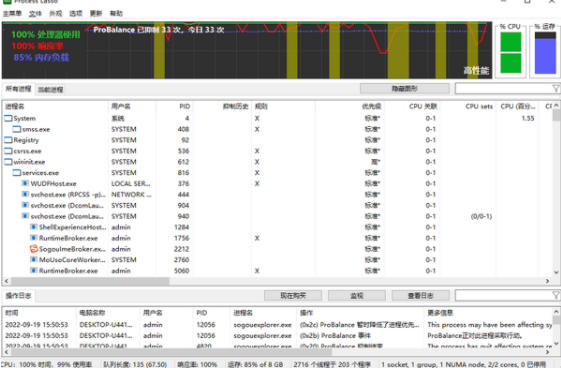Click process list horizontal scrollbar thumb
The image size is (561, 368).
coord(90,281)
